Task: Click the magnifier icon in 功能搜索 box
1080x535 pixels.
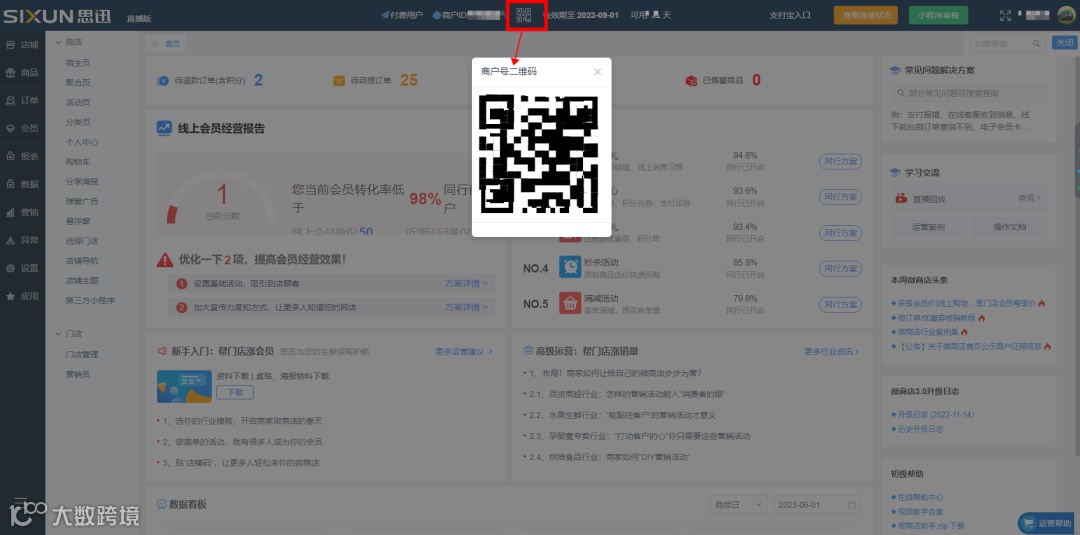Action: coord(1036,44)
